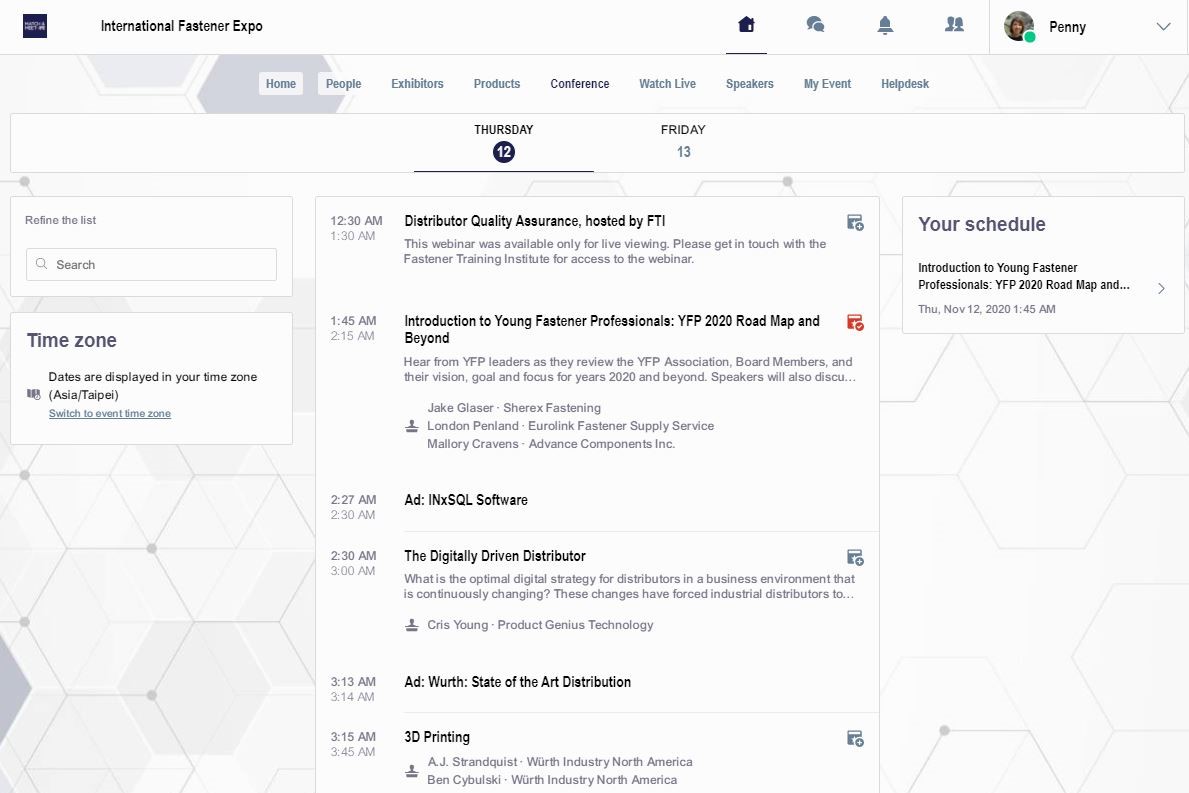Click speaker icon beside 3D Printing speakers
This screenshot has height=793, width=1189.
pos(412,771)
